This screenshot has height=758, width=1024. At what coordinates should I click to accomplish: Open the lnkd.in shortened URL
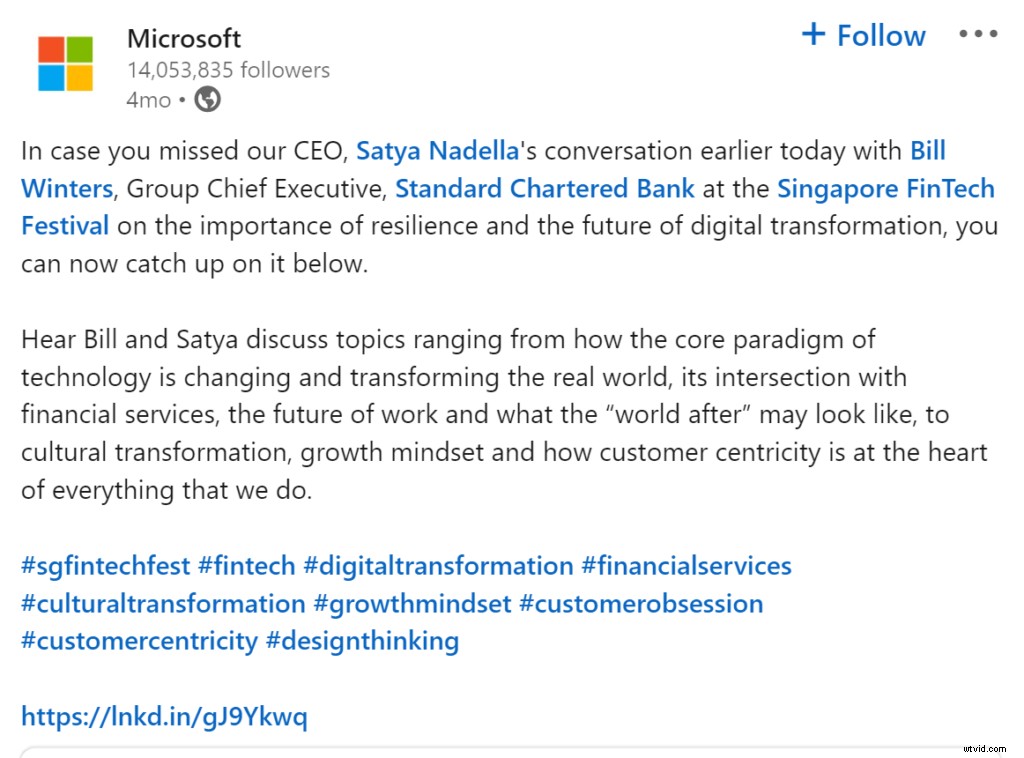pos(164,716)
